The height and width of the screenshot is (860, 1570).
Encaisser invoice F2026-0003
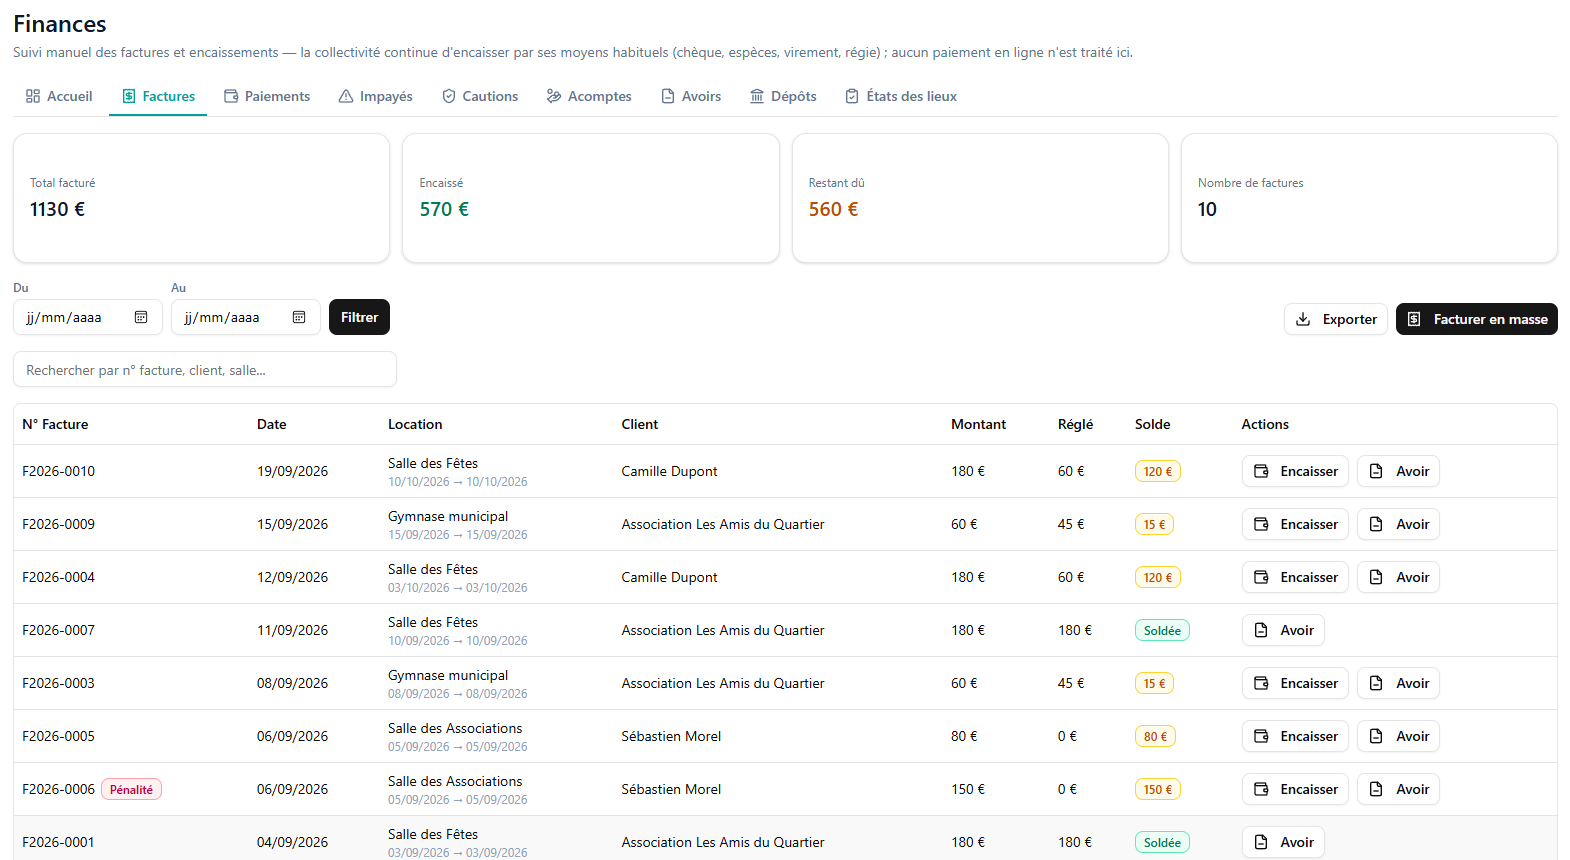point(1296,683)
